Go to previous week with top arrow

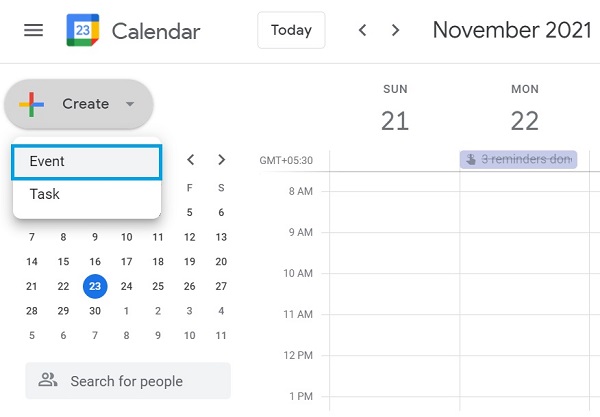tap(363, 30)
